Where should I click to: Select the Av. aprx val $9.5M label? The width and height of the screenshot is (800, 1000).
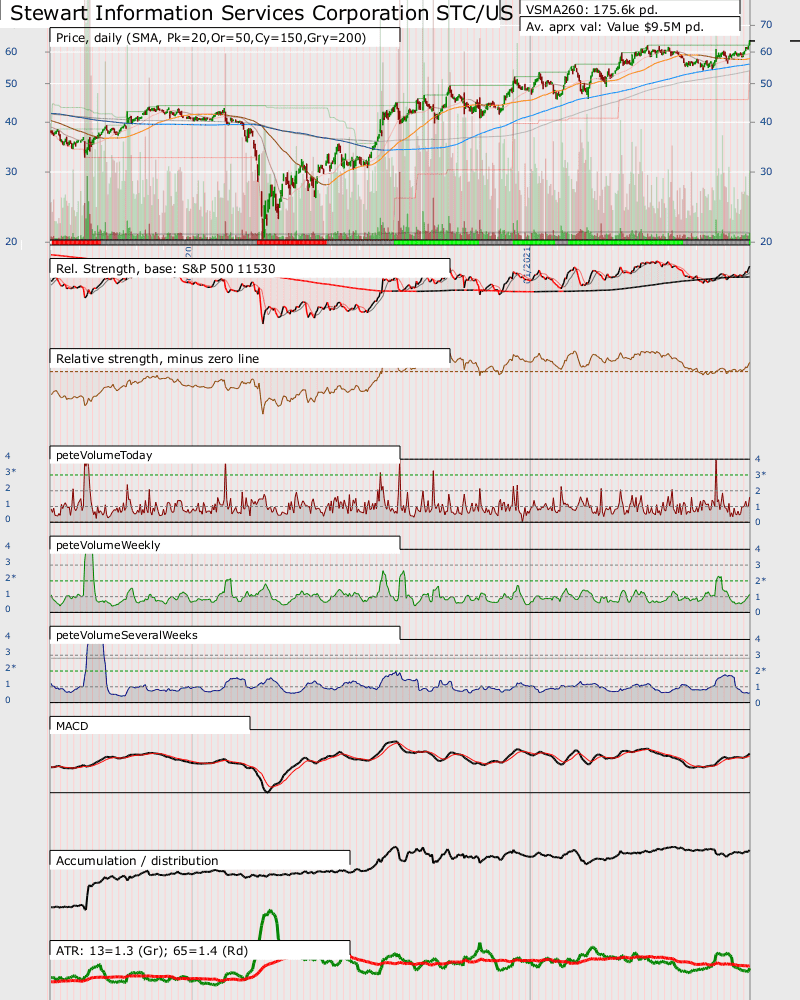614,27
